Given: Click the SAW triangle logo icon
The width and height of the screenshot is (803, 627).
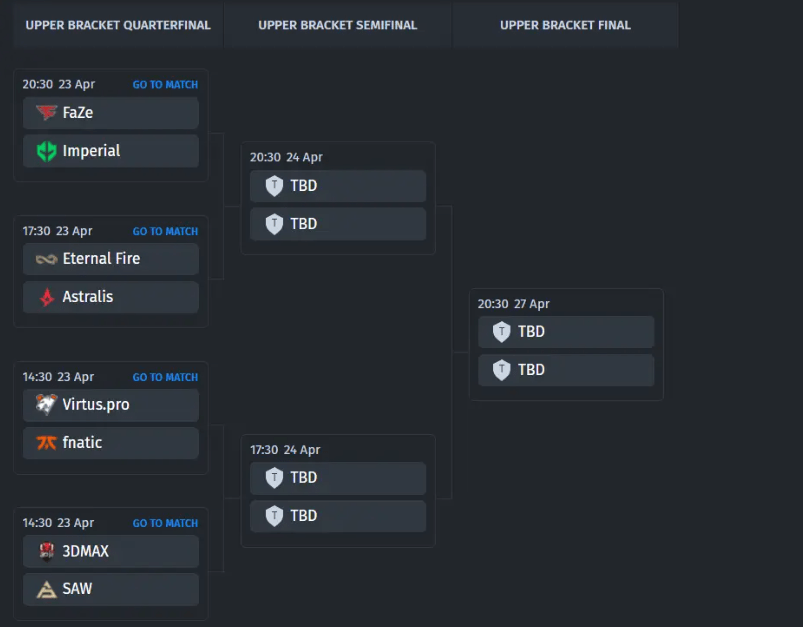Looking at the screenshot, I should (46, 589).
